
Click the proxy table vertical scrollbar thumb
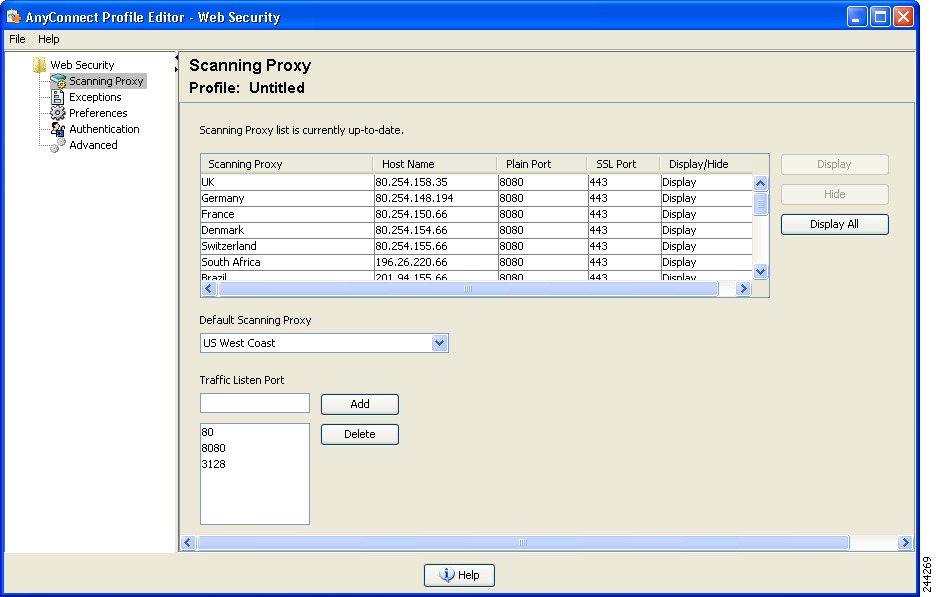(760, 204)
